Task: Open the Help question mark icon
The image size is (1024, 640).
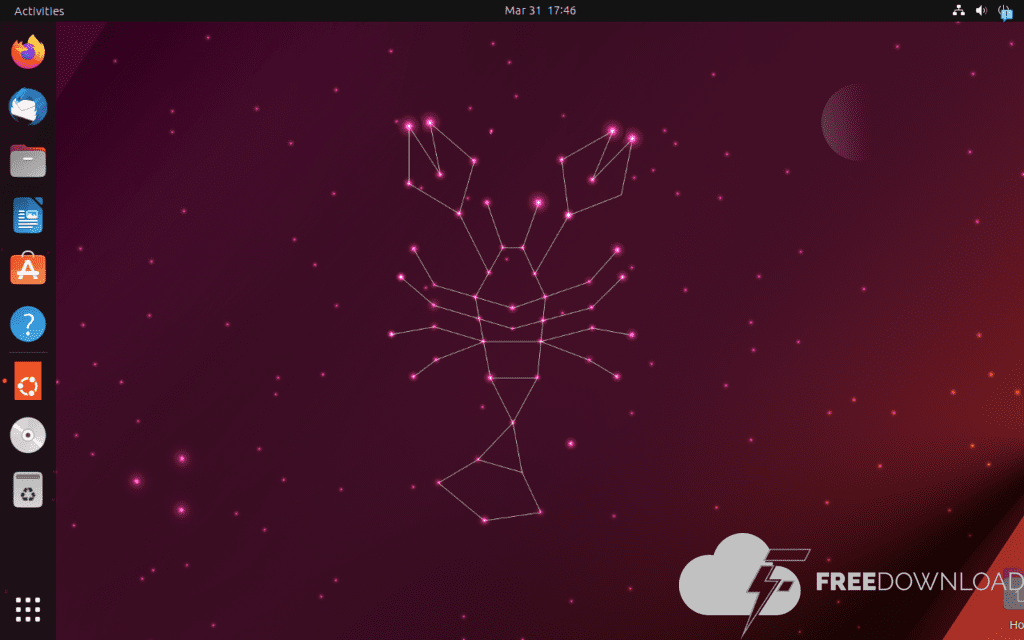Action: tap(28, 324)
